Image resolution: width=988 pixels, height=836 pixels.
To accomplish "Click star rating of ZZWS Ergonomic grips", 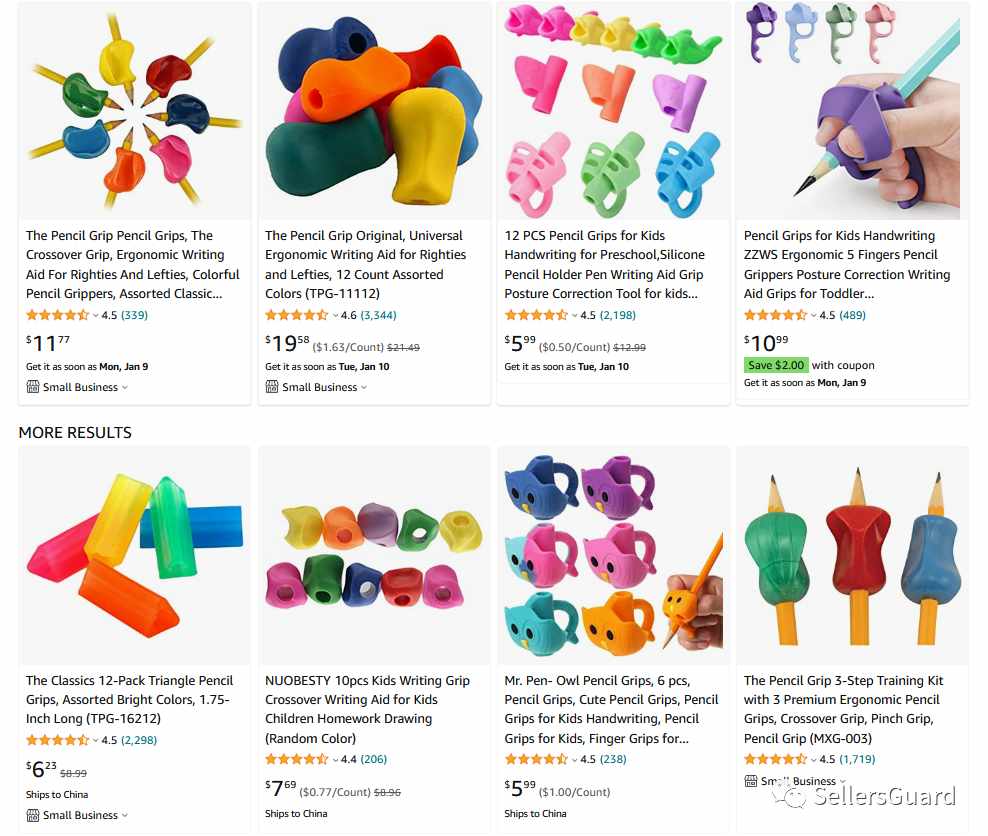I will tap(776, 315).
